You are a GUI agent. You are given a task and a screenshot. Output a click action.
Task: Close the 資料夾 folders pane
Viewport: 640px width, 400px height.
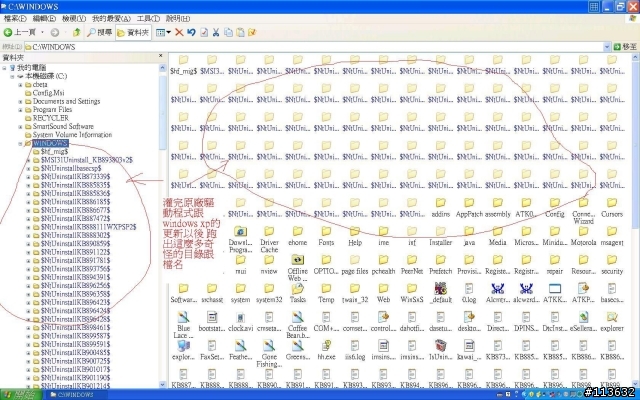160,56
